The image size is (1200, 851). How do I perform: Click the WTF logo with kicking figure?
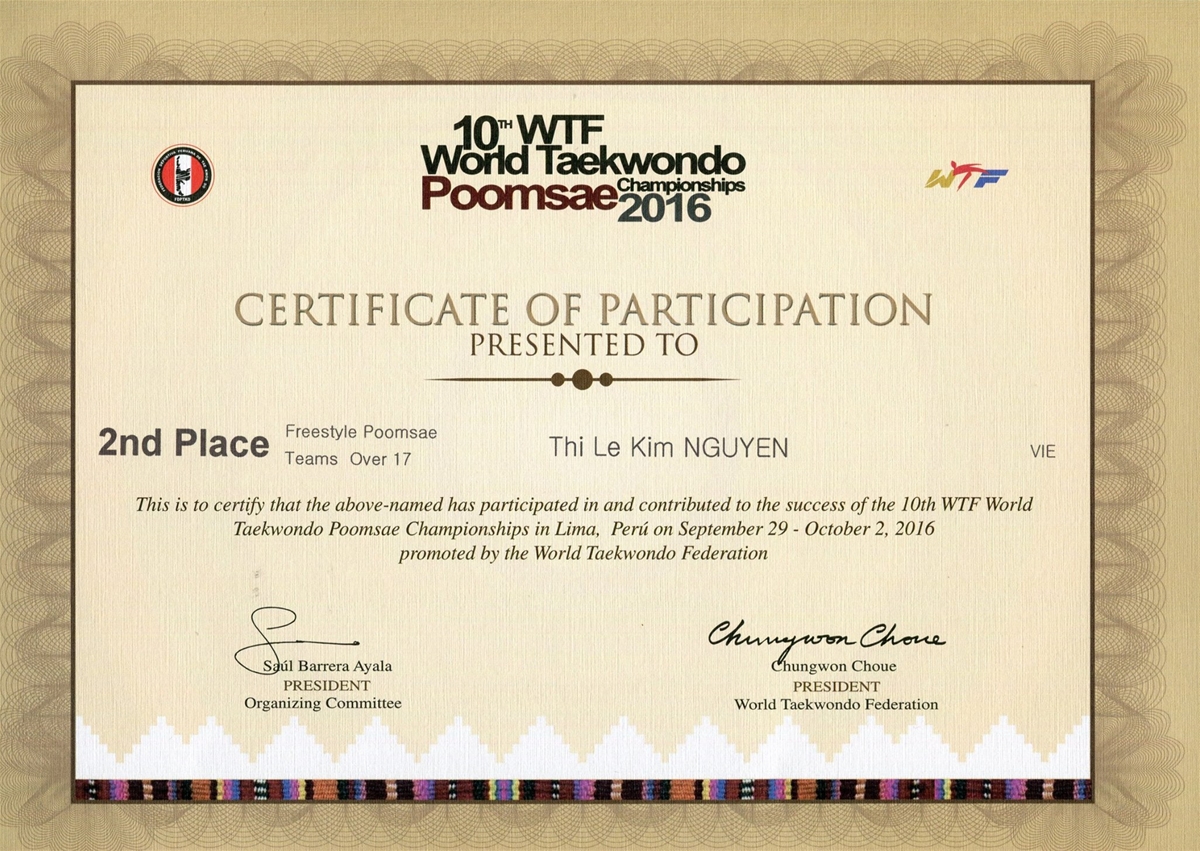point(965,176)
